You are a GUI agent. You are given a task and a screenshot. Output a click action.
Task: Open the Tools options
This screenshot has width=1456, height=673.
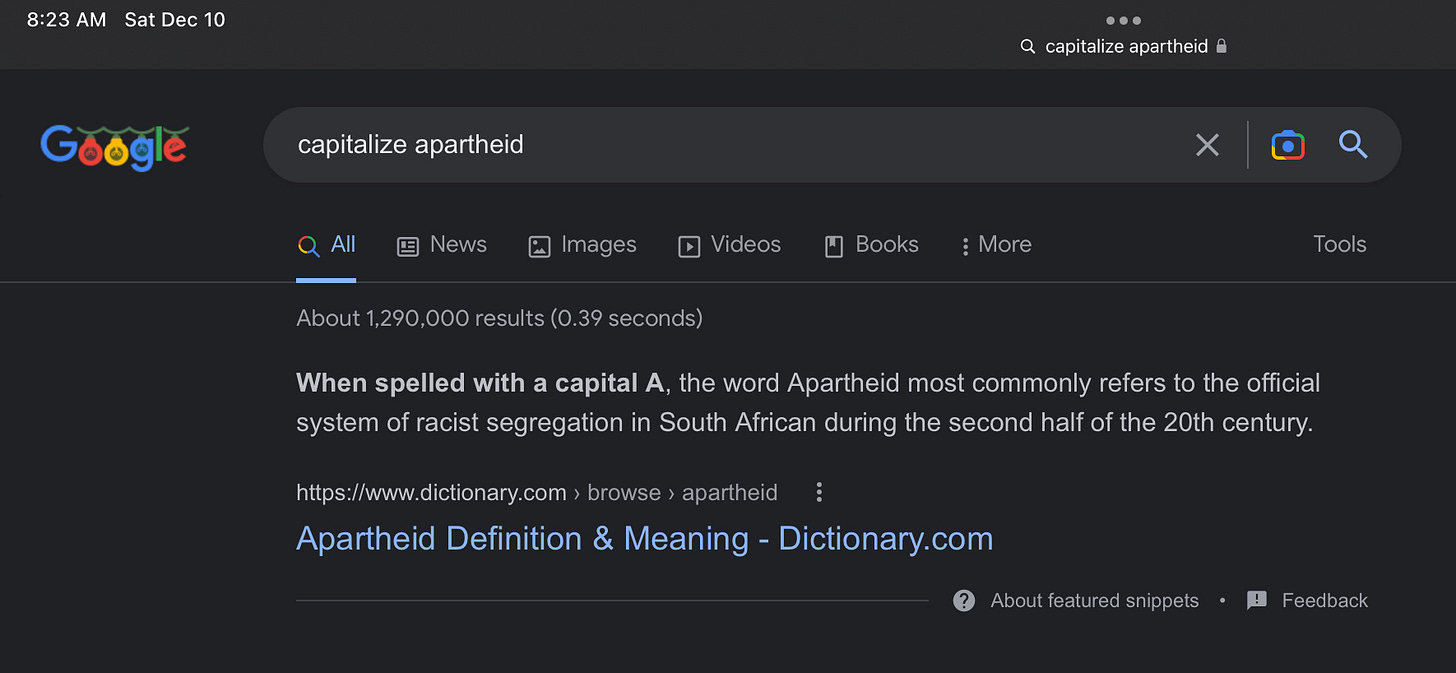pyautogui.click(x=1340, y=244)
